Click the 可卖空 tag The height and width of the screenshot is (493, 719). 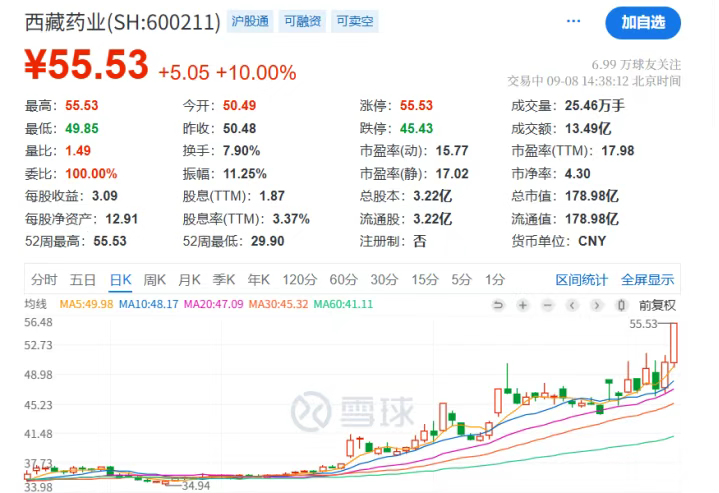point(355,22)
